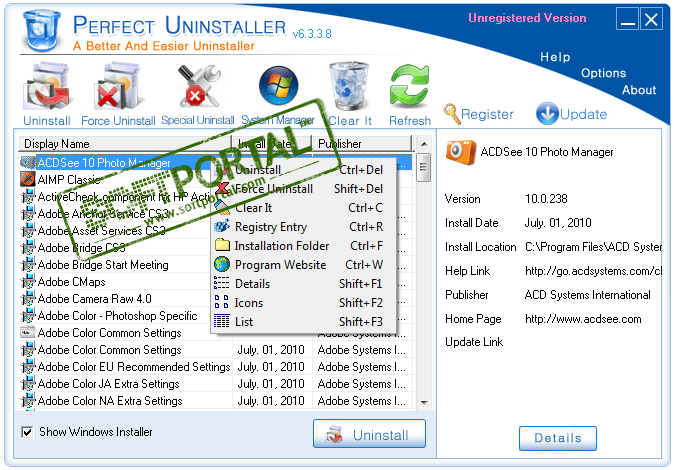
Task: Sort by the Publisher column header
Action: [362, 144]
